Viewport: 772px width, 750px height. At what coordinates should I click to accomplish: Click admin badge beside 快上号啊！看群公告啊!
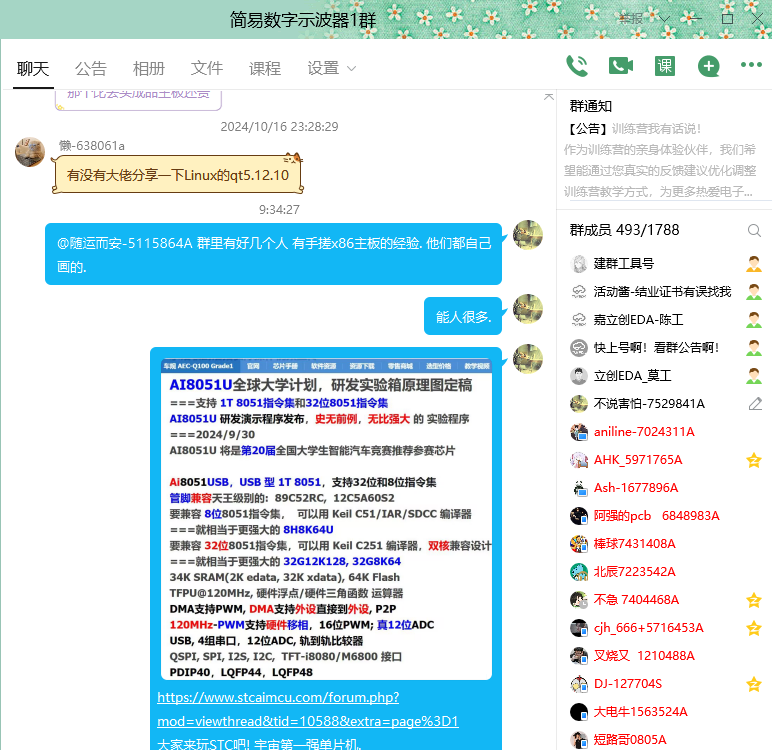(x=754, y=348)
